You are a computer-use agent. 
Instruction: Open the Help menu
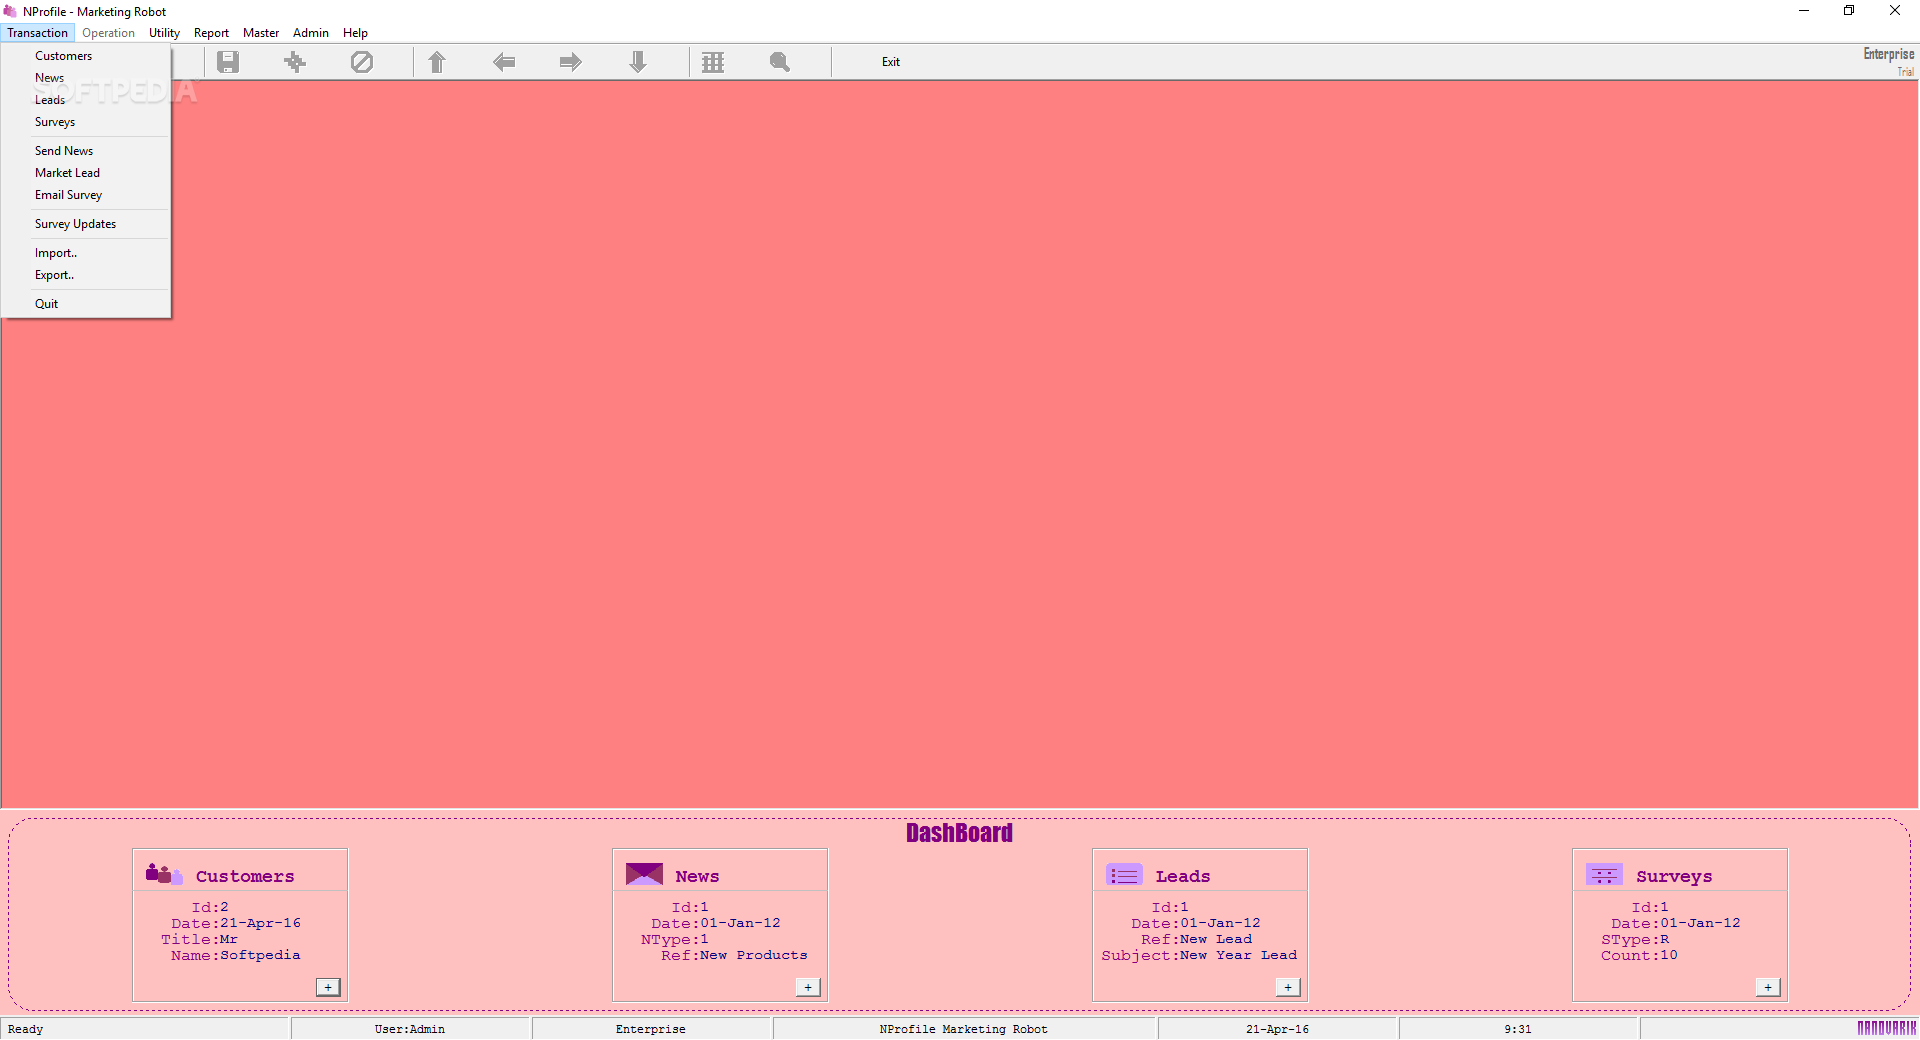coord(355,33)
